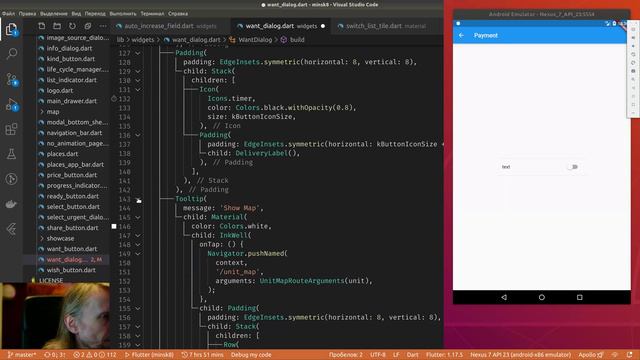Fold code at line 127
Screen dimensions: 640x360
pos(138,53)
